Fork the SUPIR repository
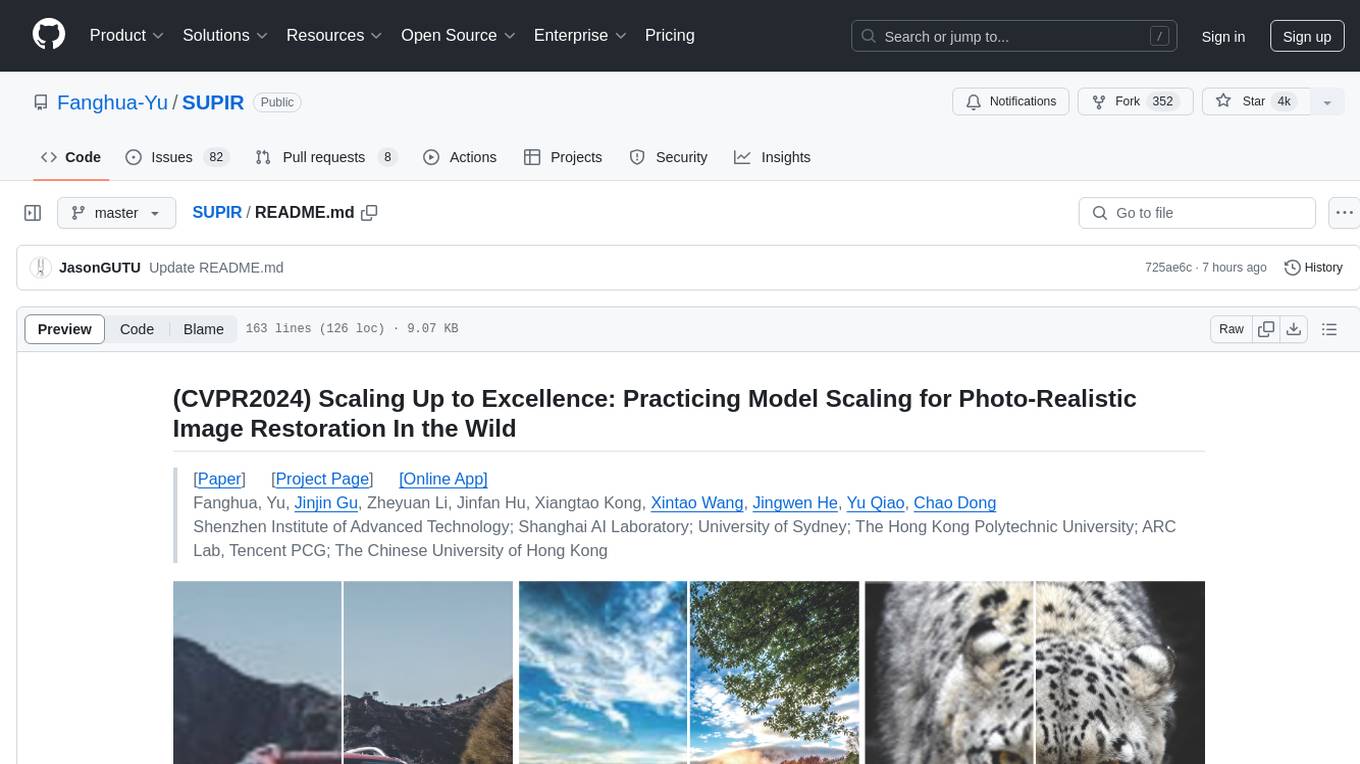 pyautogui.click(x=1133, y=102)
